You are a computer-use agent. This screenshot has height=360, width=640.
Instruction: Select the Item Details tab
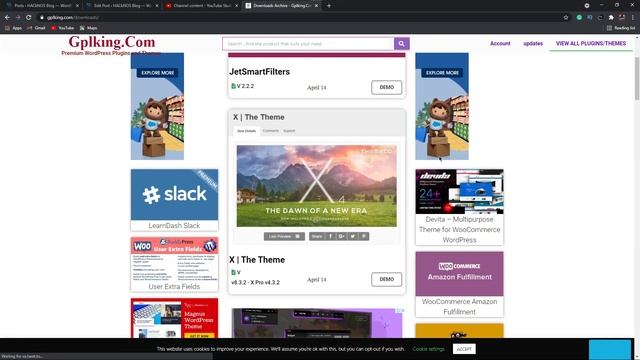tap(247, 131)
